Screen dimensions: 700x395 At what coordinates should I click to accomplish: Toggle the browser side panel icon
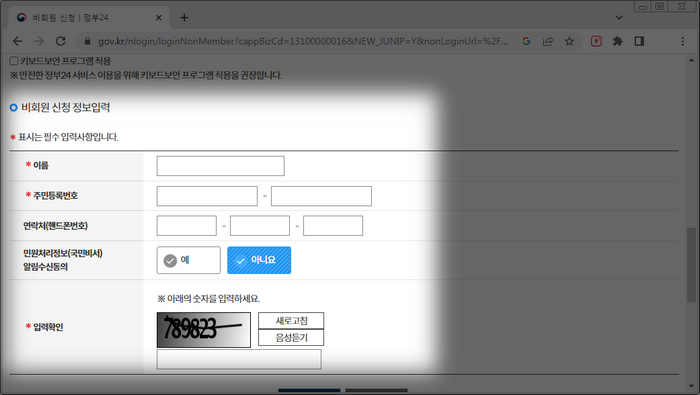click(x=639, y=42)
